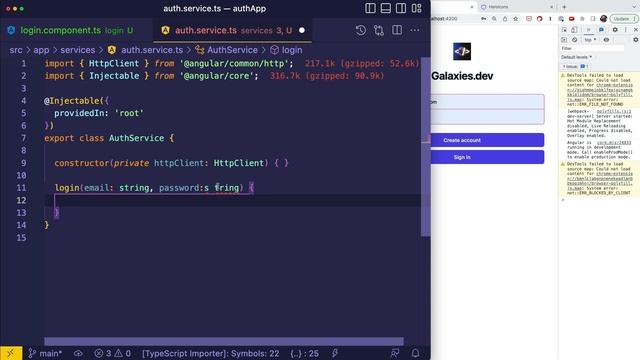Click line number 12 in the gutter
The height and width of the screenshot is (360, 640).
21,200
